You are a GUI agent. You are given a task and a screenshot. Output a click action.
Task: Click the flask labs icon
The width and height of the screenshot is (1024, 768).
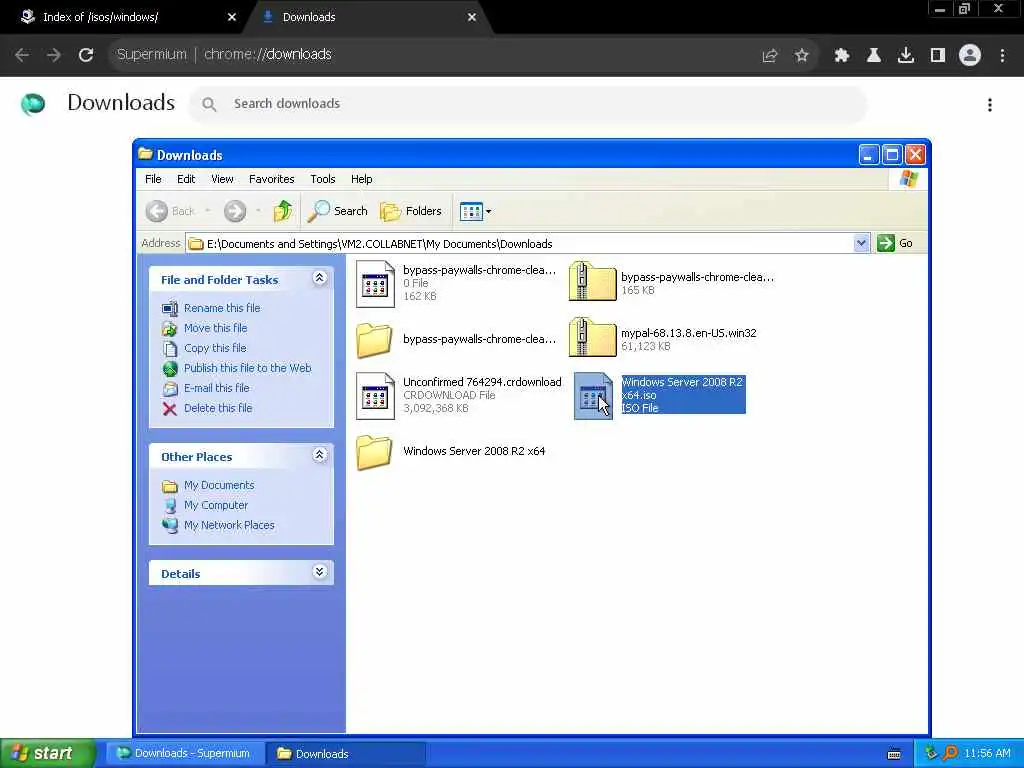pos(874,56)
